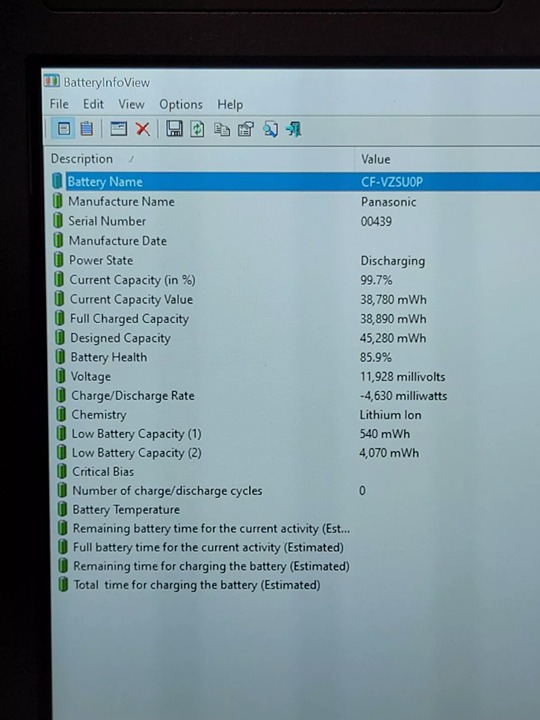540x720 pixels.
Task: Click the Show Battery Information toolbar icon
Action: pyautogui.click(x=64, y=129)
